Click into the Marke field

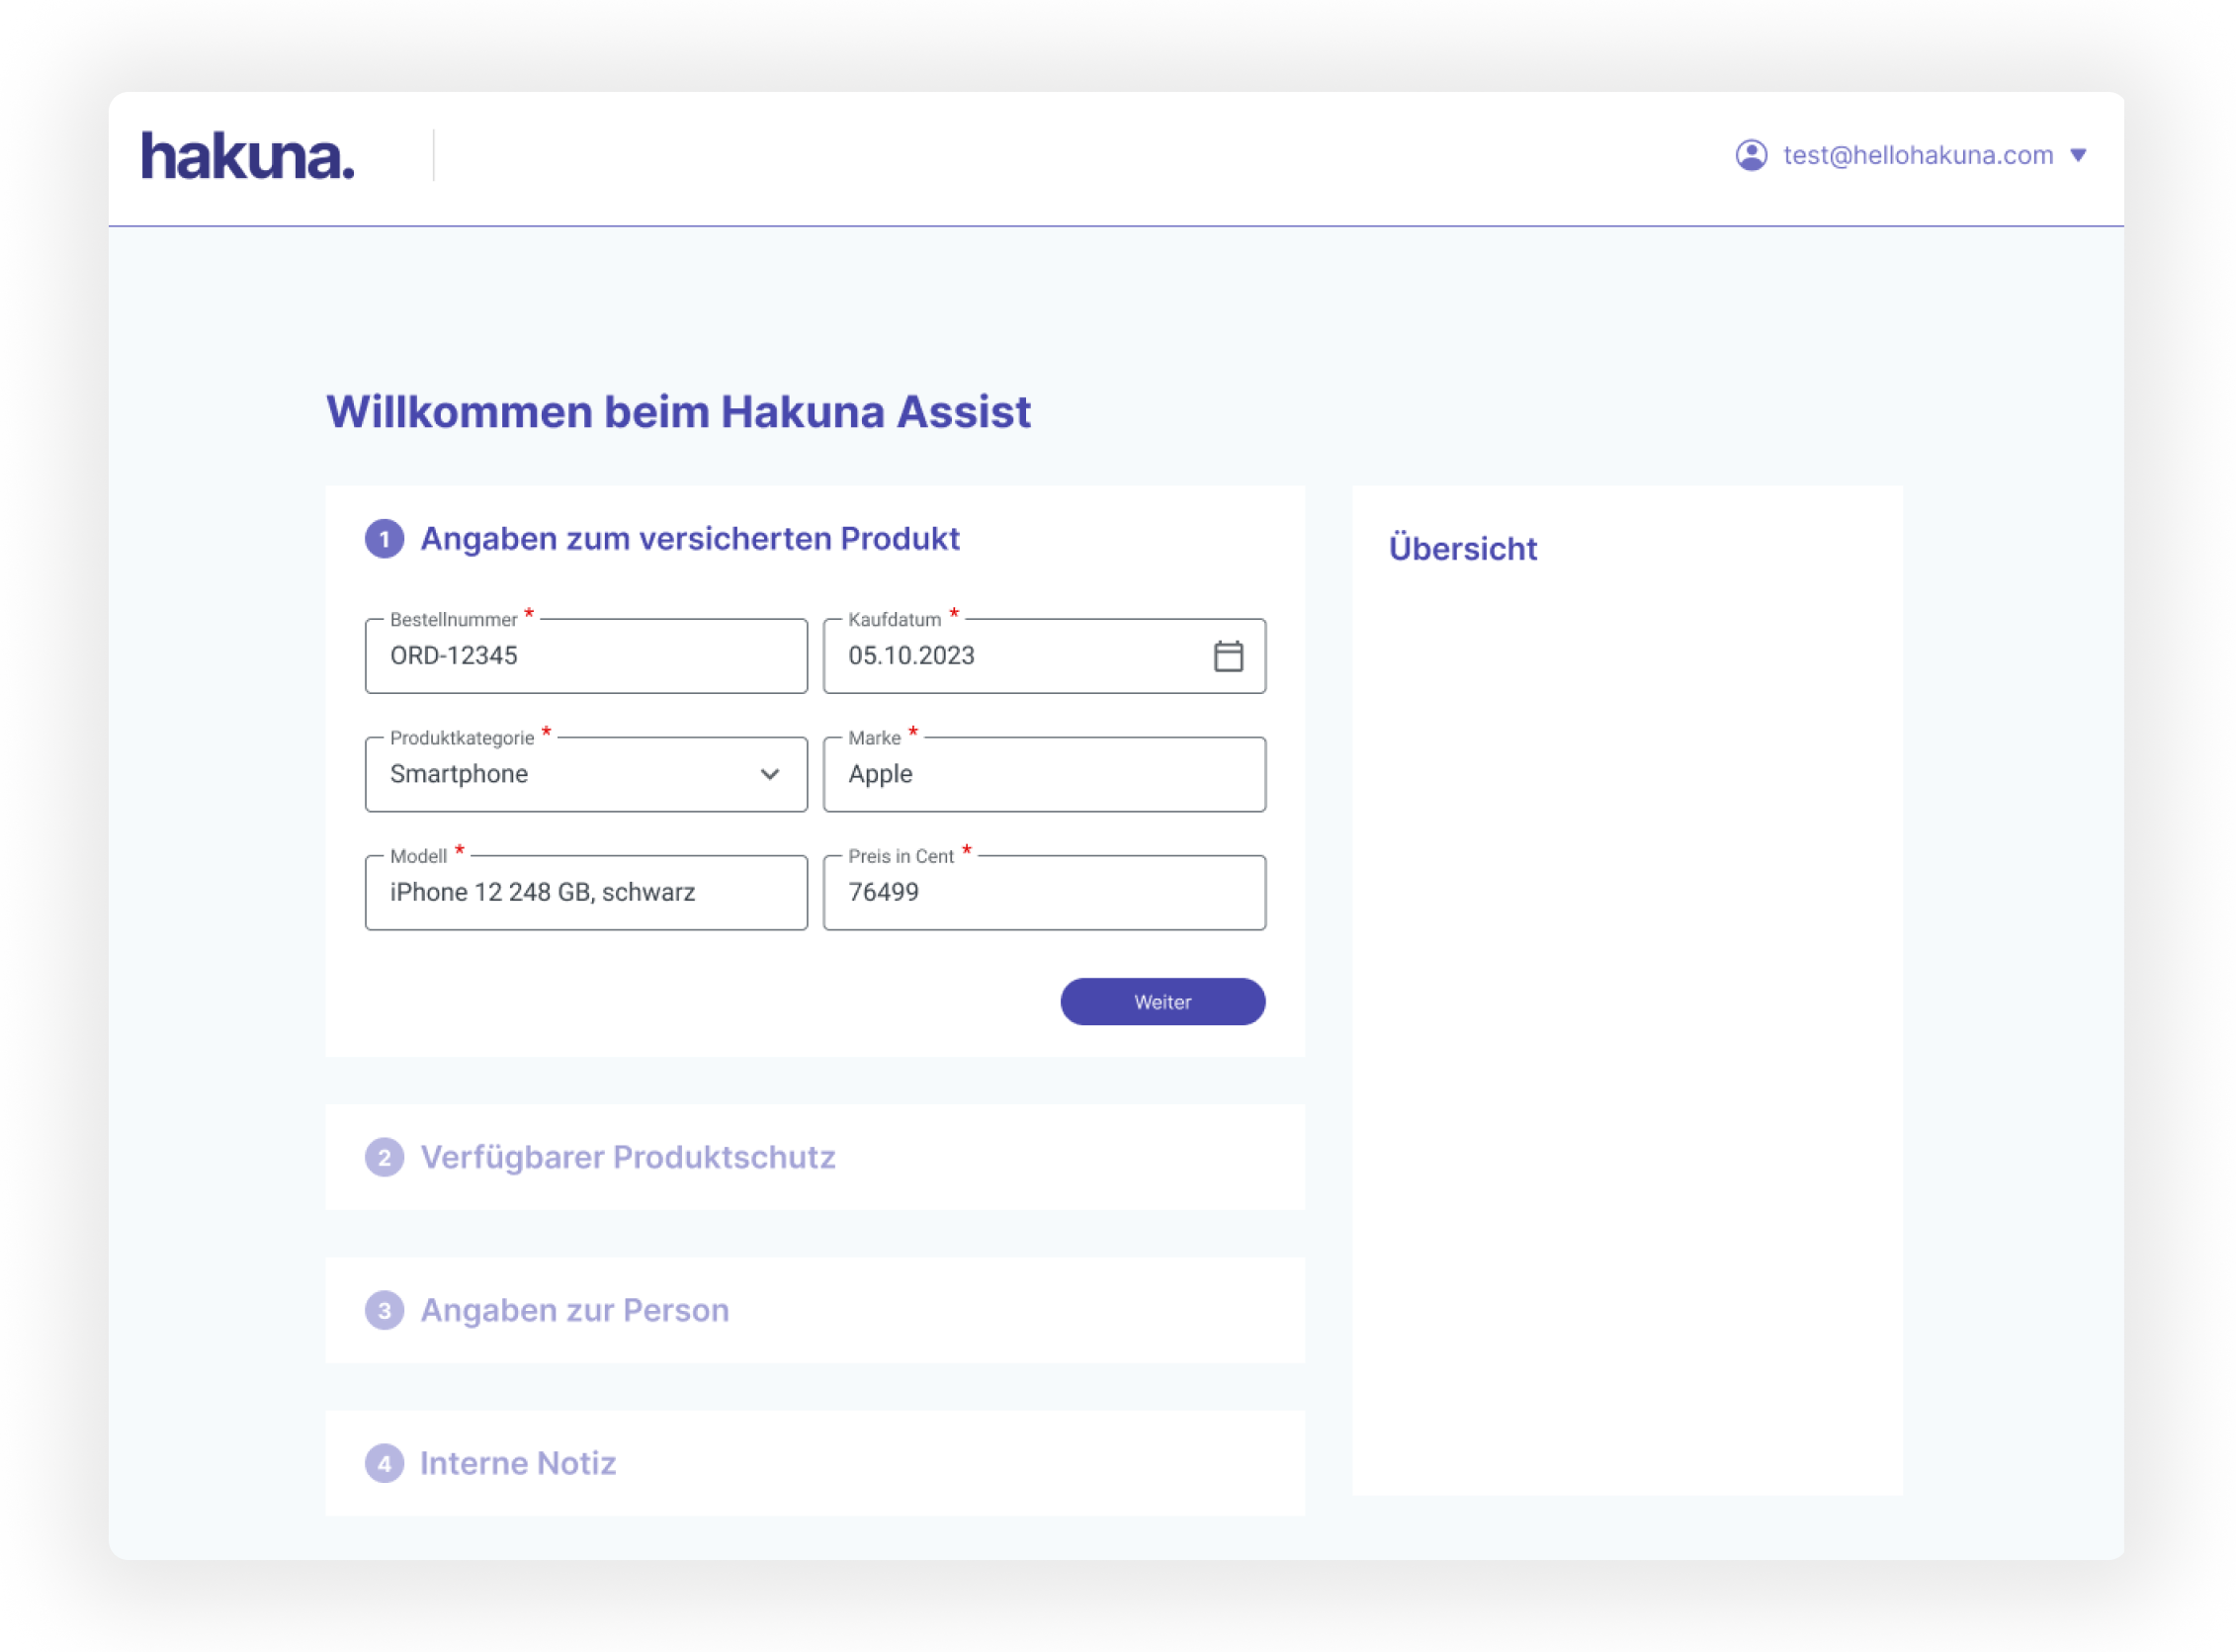pyautogui.click(x=1043, y=774)
